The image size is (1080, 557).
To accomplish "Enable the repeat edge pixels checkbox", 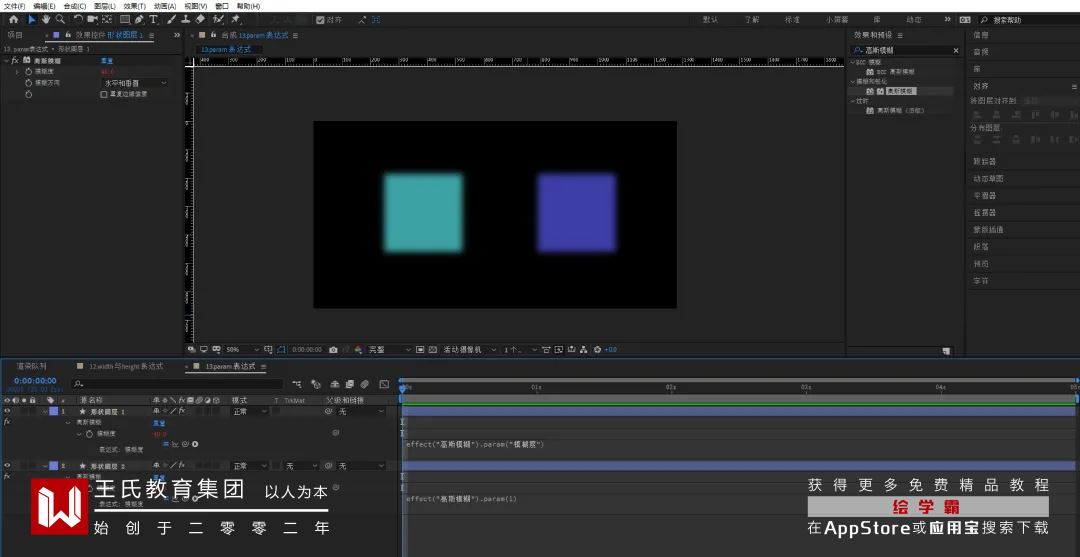I will (x=104, y=94).
